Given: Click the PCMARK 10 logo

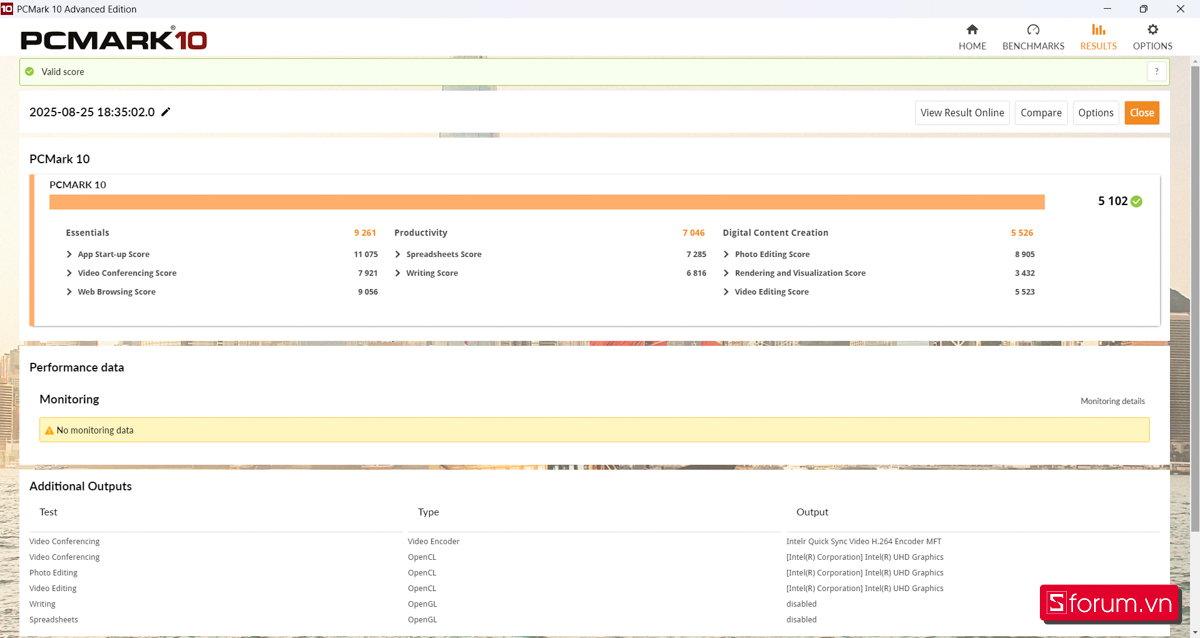Looking at the screenshot, I should pos(114,39).
